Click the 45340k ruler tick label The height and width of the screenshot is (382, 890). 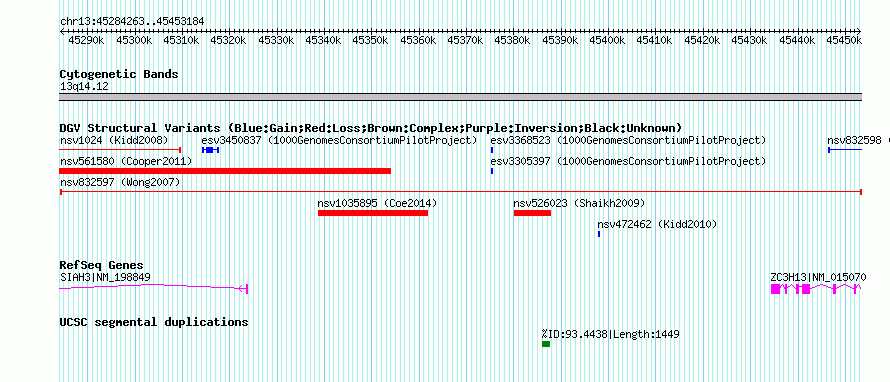click(324, 40)
